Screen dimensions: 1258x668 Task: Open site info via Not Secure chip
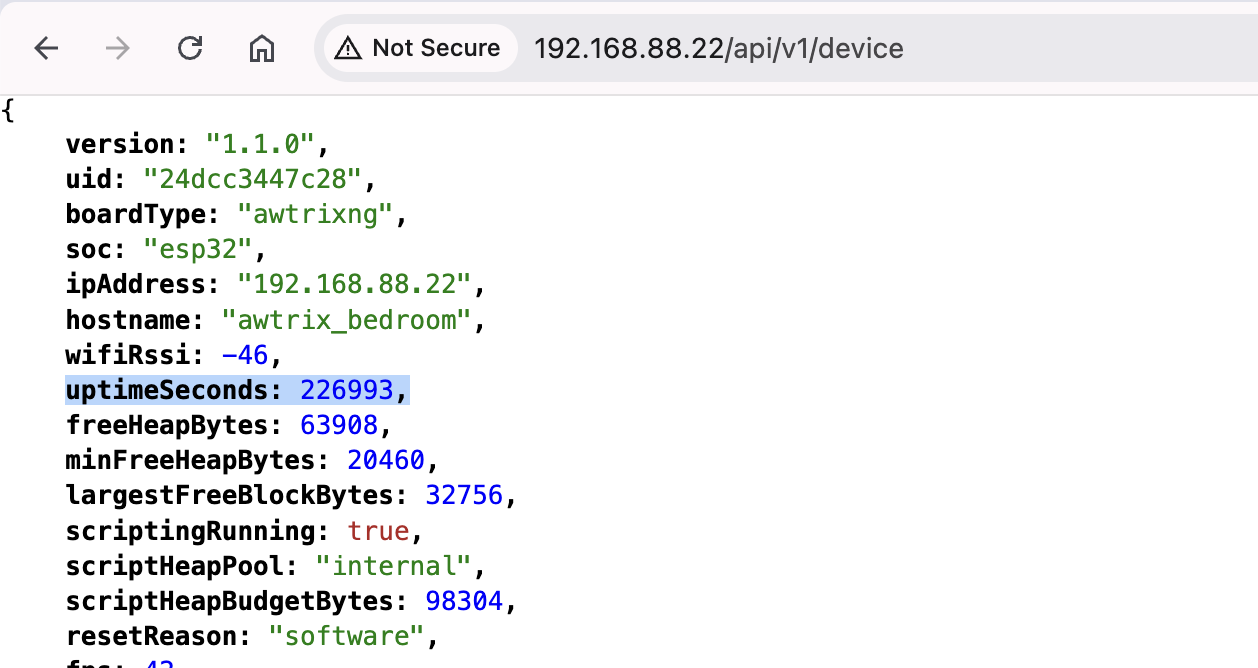(x=418, y=48)
